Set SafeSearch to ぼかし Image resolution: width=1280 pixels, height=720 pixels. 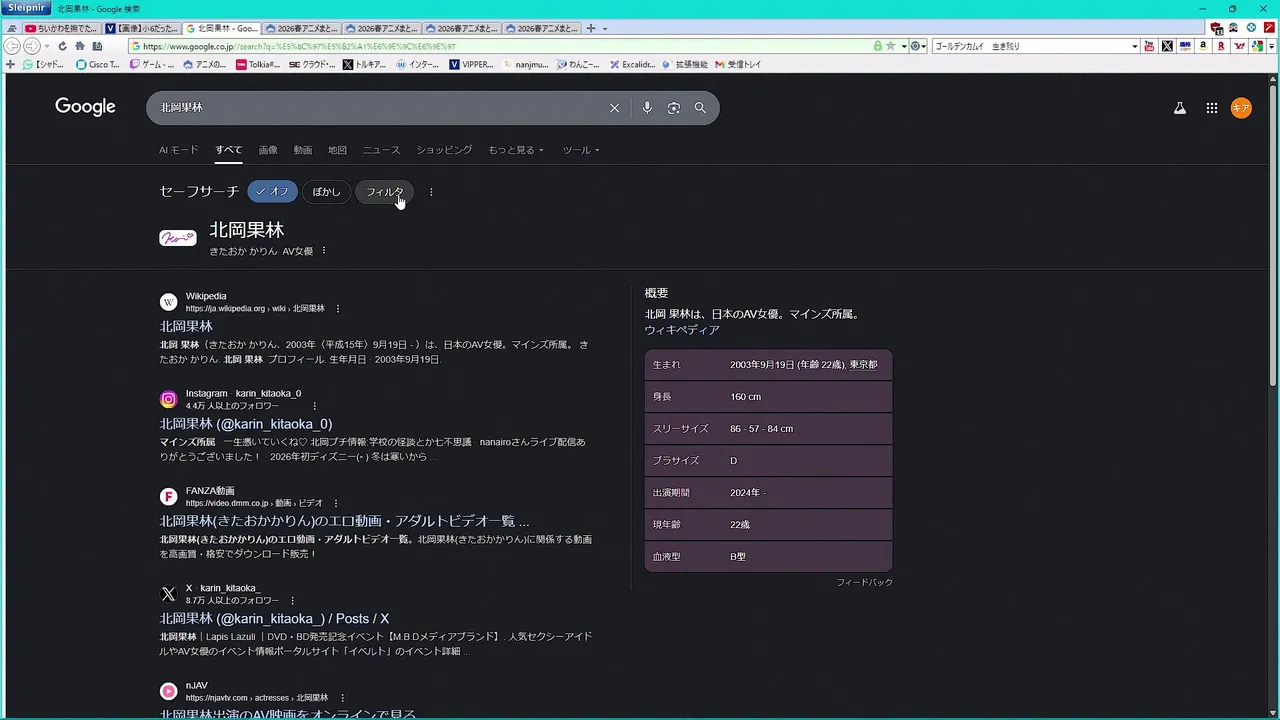(x=326, y=192)
